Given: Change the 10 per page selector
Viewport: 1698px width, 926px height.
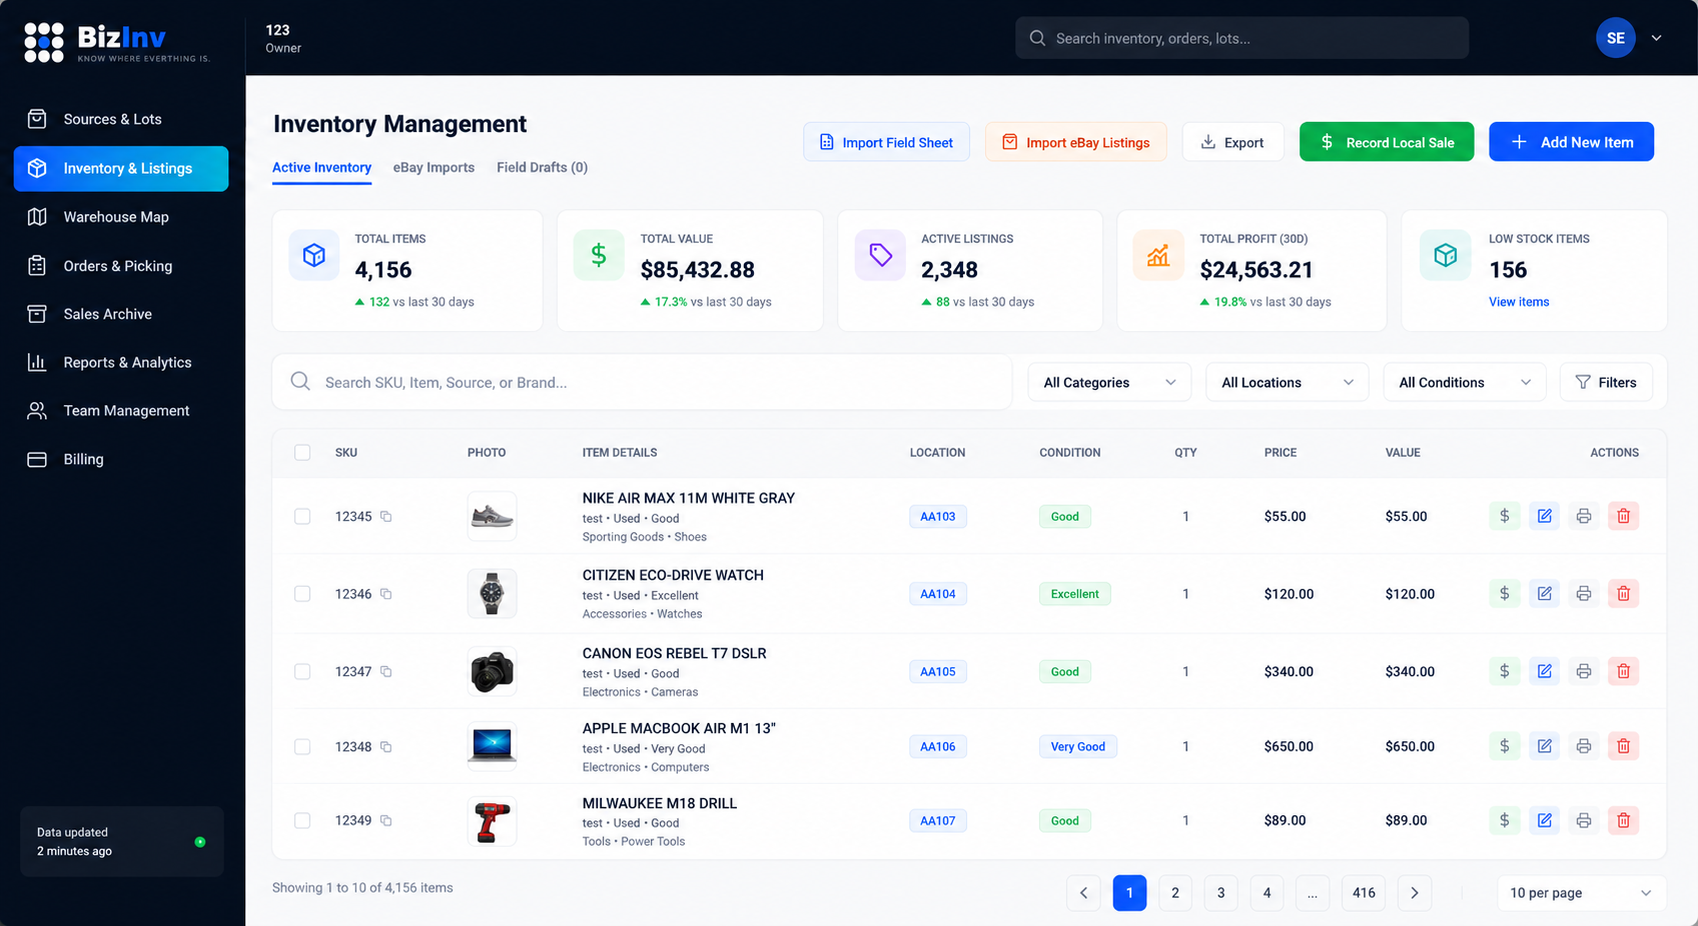Looking at the screenshot, I should 1581,893.
